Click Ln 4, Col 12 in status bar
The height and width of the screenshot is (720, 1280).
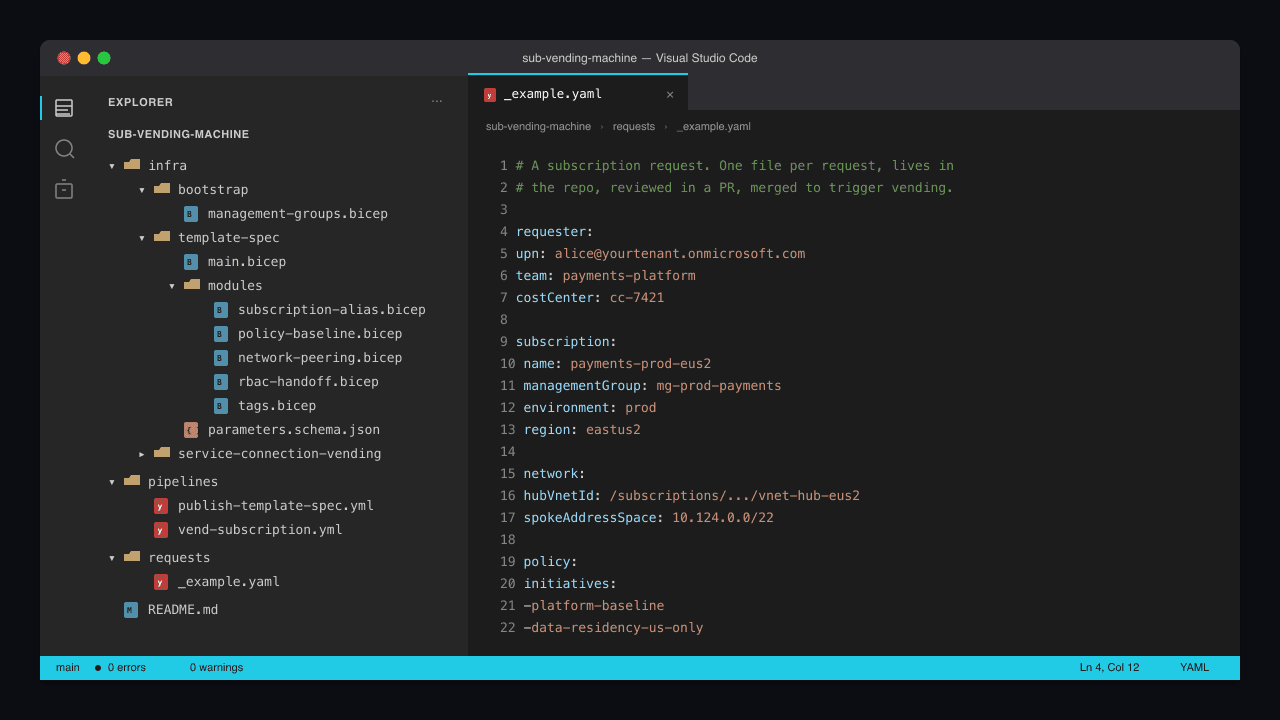(1109, 667)
